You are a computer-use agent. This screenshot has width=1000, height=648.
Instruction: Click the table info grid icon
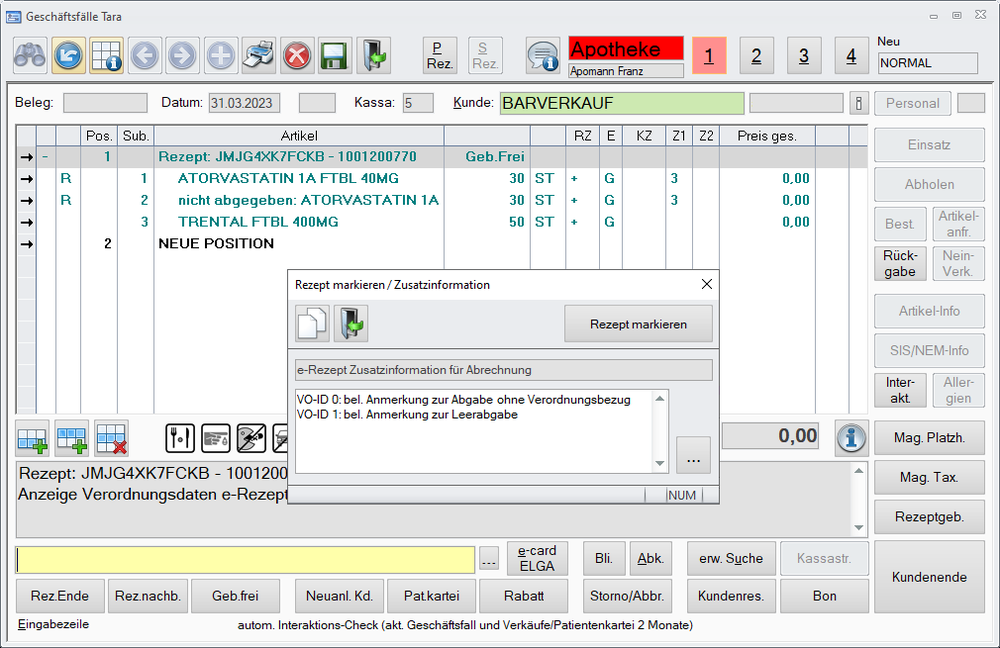tap(106, 55)
